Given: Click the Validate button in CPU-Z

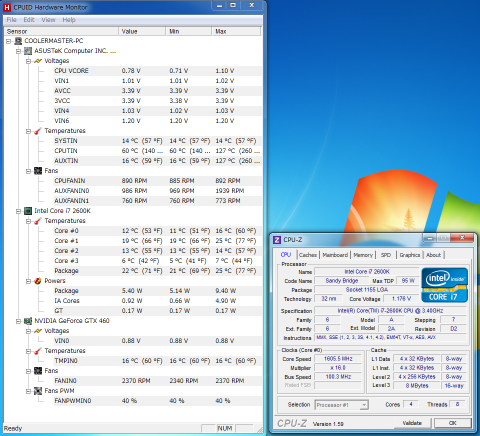Looking at the screenshot, I should tap(412, 423).
